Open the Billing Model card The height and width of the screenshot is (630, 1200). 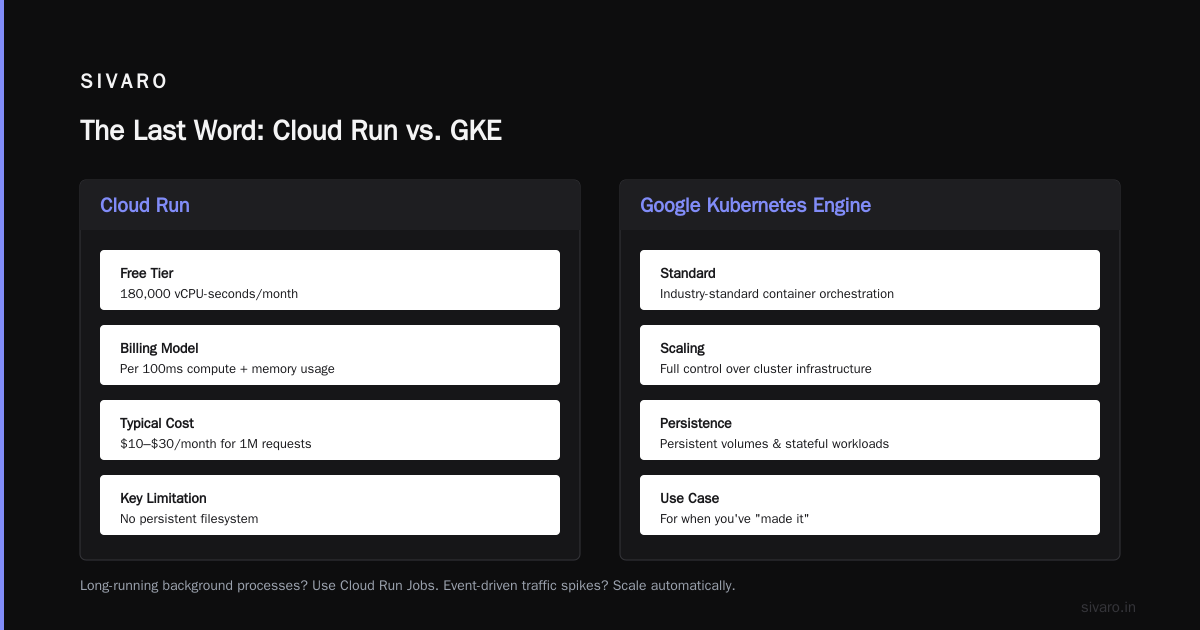[x=330, y=355]
